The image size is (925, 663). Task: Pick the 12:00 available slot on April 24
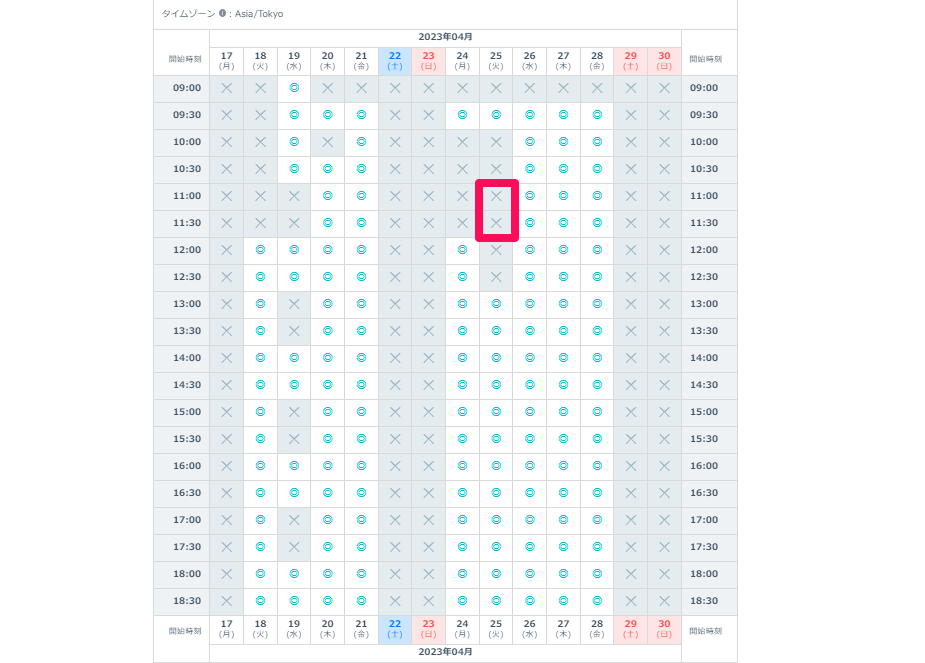click(x=462, y=250)
